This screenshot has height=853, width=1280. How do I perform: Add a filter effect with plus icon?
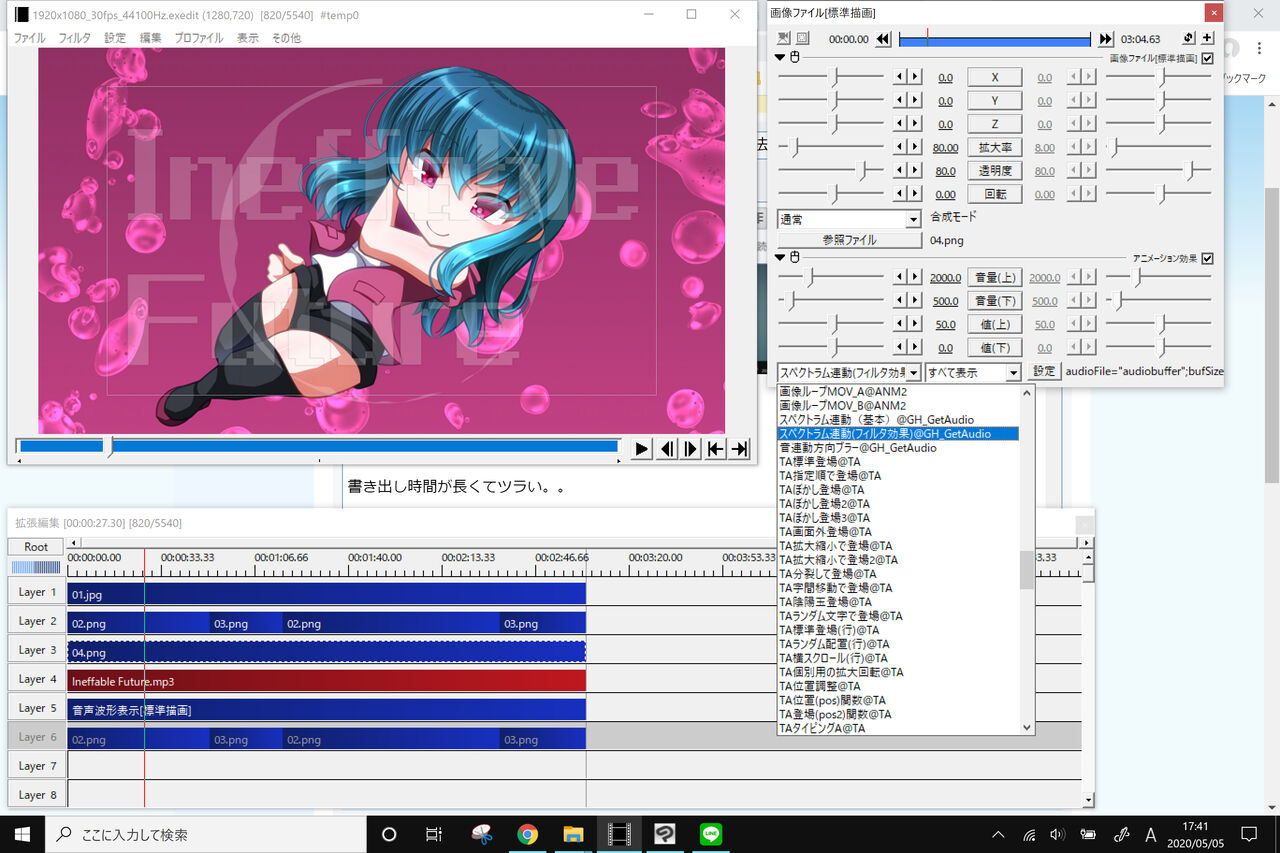[x=1207, y=38]
